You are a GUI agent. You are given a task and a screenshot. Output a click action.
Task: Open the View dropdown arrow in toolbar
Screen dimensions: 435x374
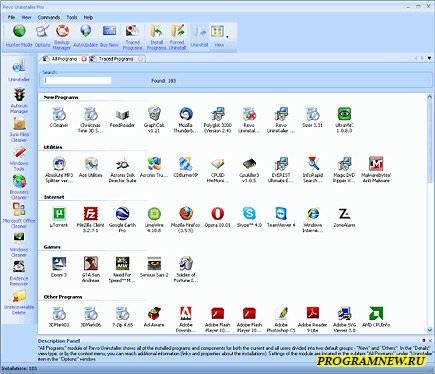[227, 37]
